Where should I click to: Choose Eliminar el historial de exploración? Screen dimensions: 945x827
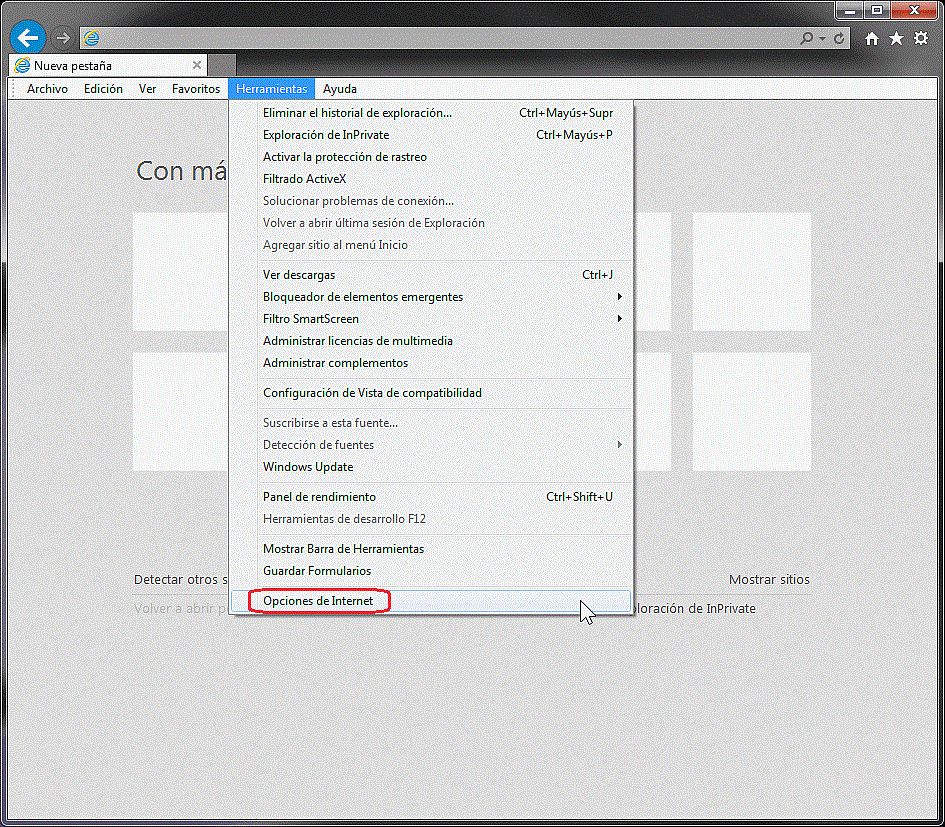(x=357, y=113)
